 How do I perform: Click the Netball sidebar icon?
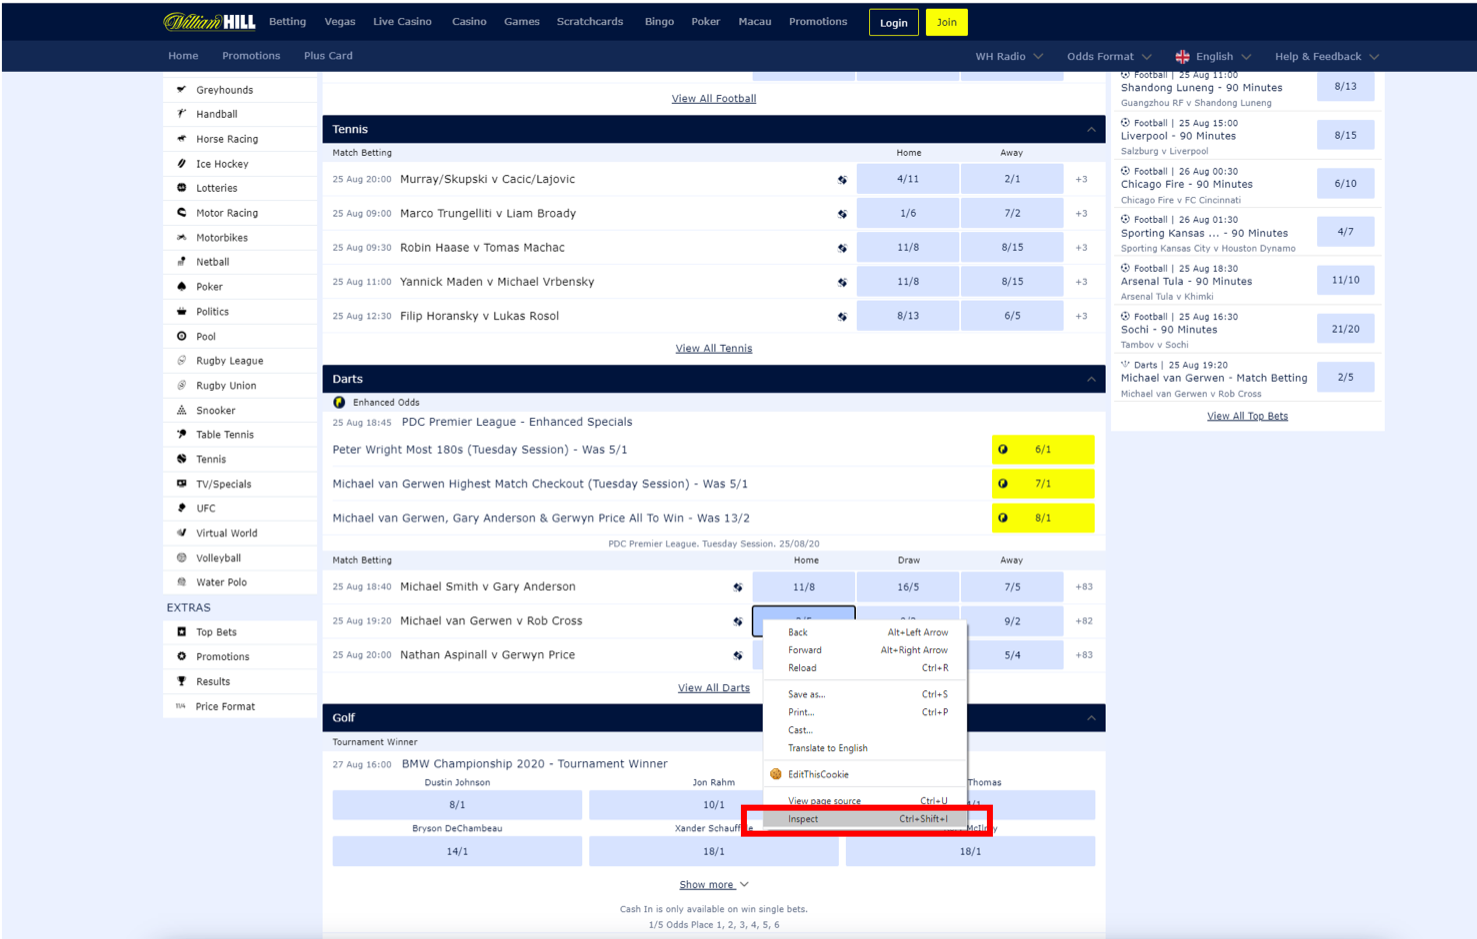coord(181,261)
